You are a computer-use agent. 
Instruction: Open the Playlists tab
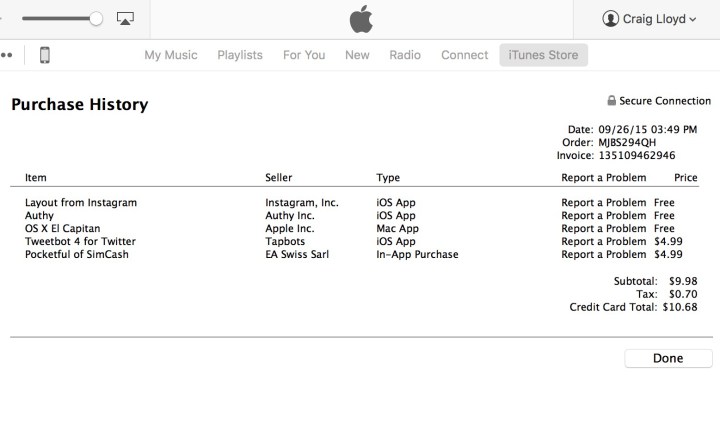click(x=240, y=55)
